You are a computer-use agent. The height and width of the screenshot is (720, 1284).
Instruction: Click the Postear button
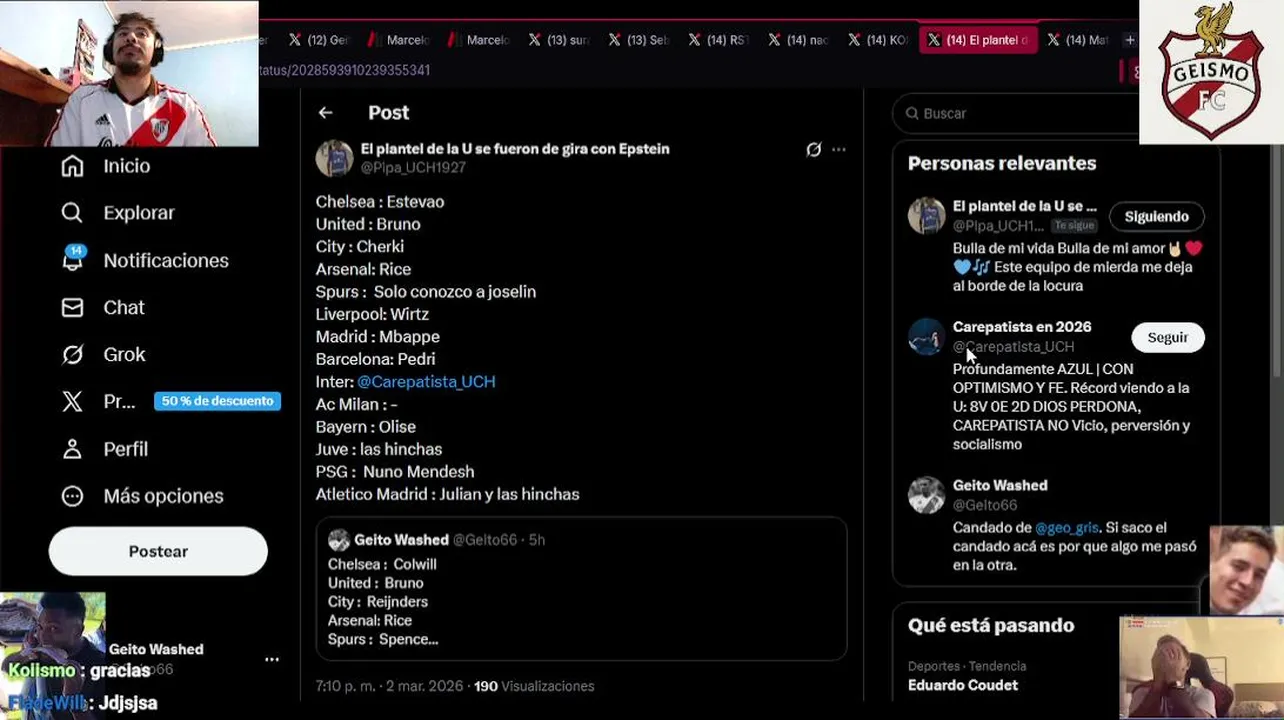pyautogui.click(x=158, y=551)
